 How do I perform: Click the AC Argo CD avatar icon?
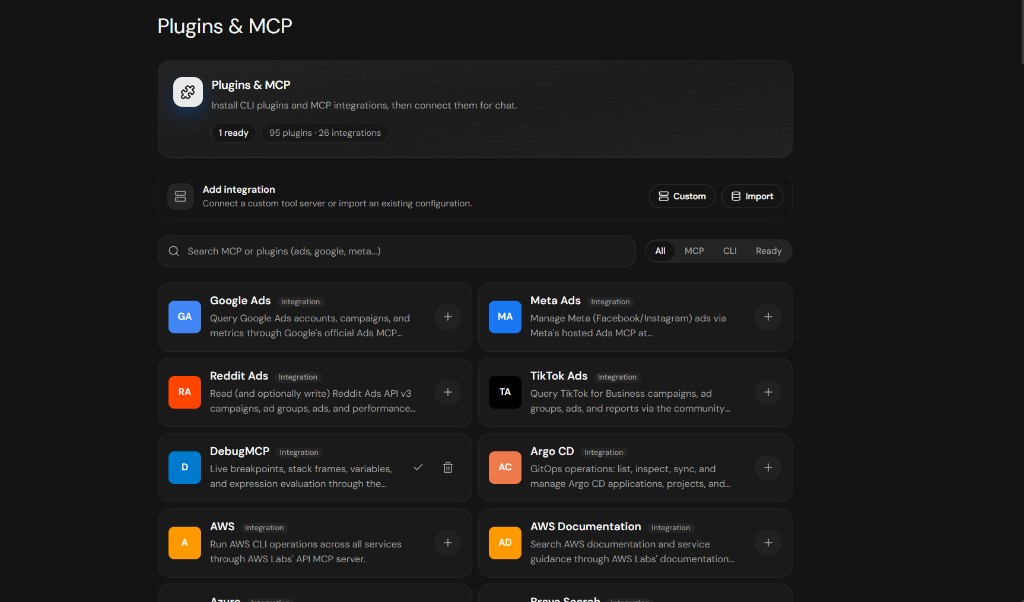tap(505, 467)
